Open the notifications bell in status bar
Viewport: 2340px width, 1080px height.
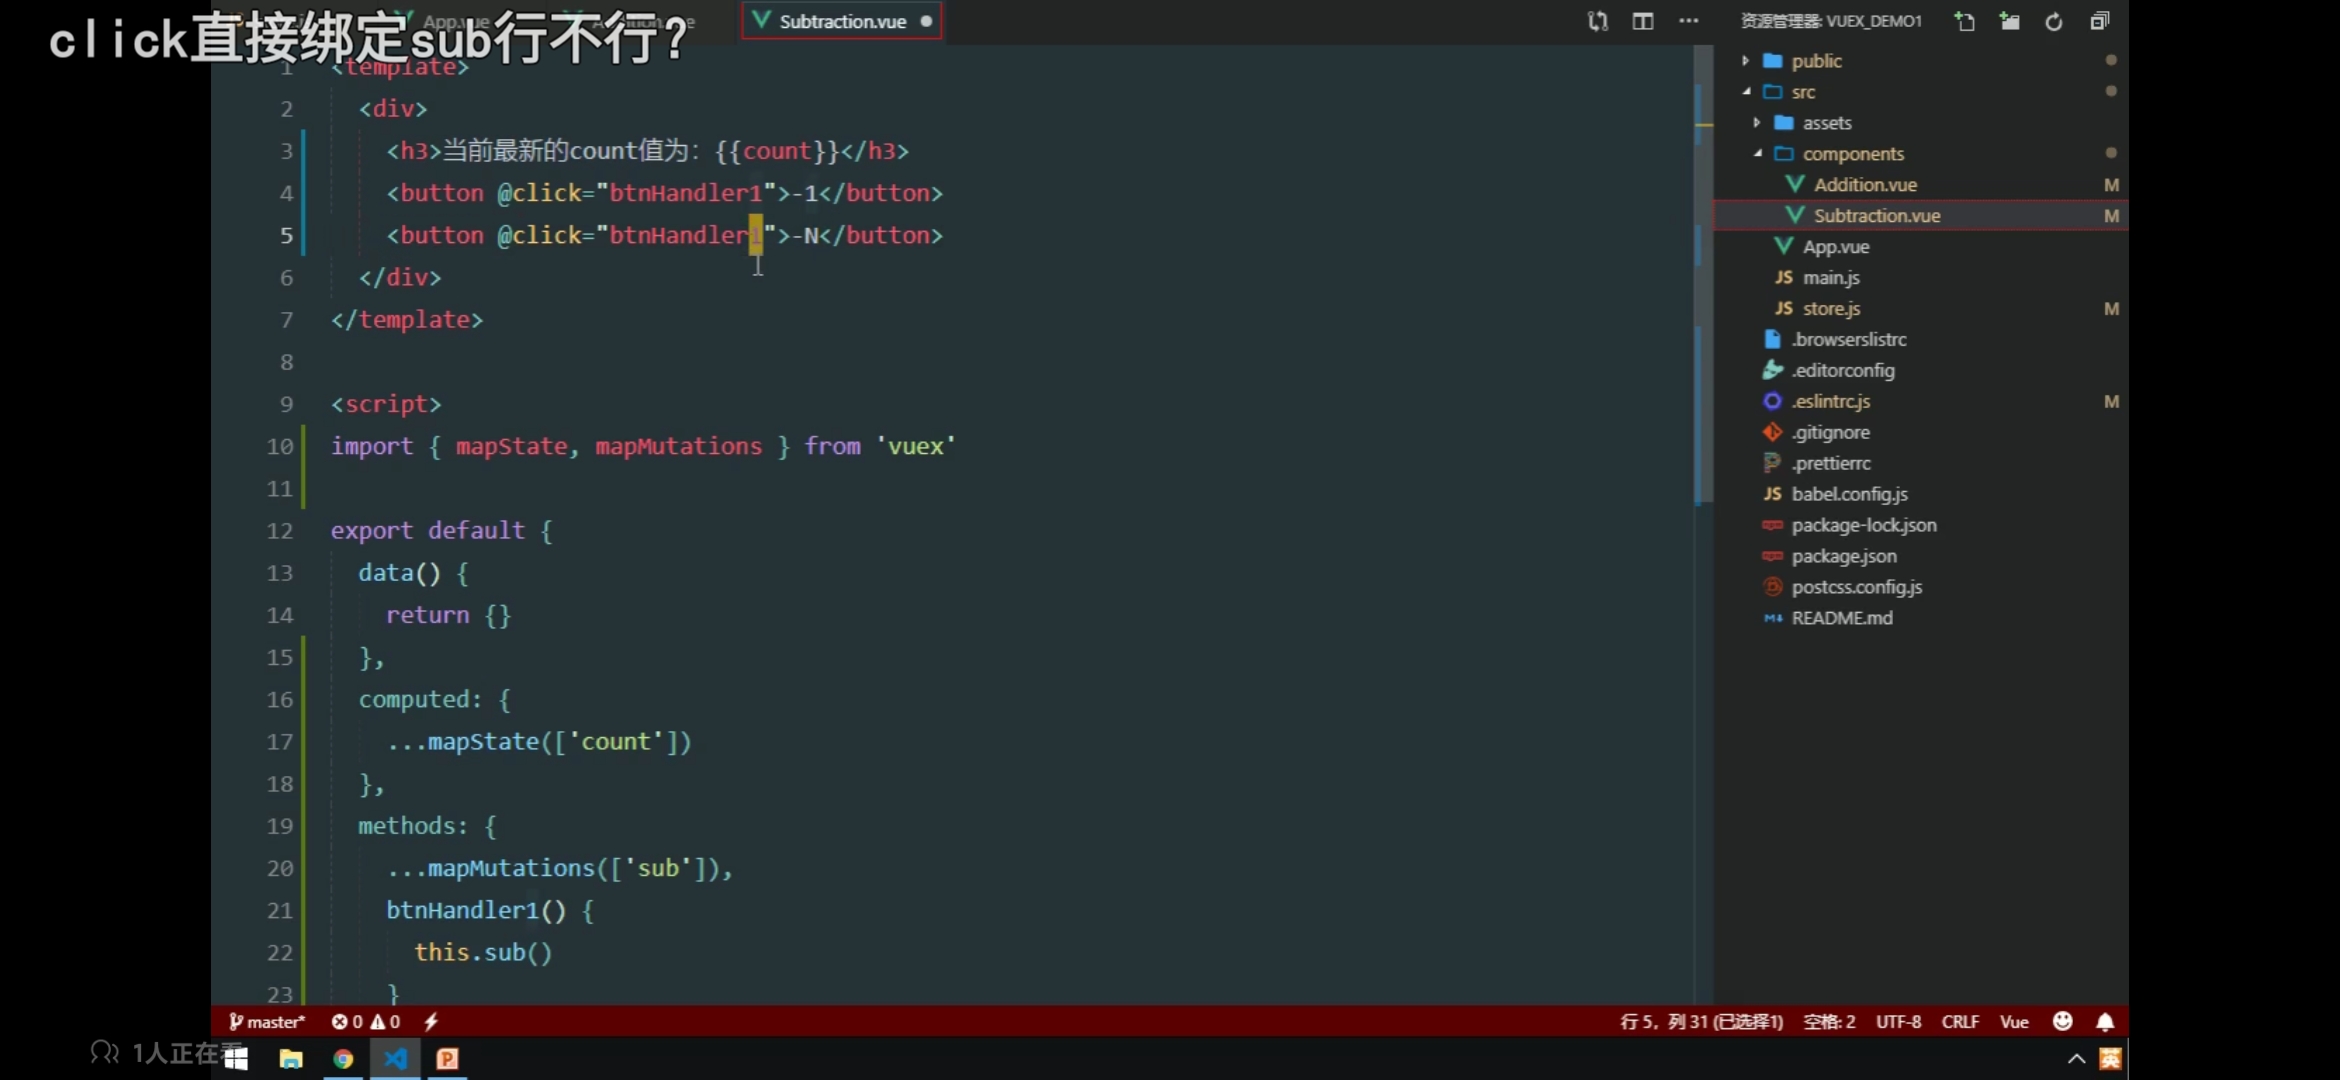coord(2105,1021)
